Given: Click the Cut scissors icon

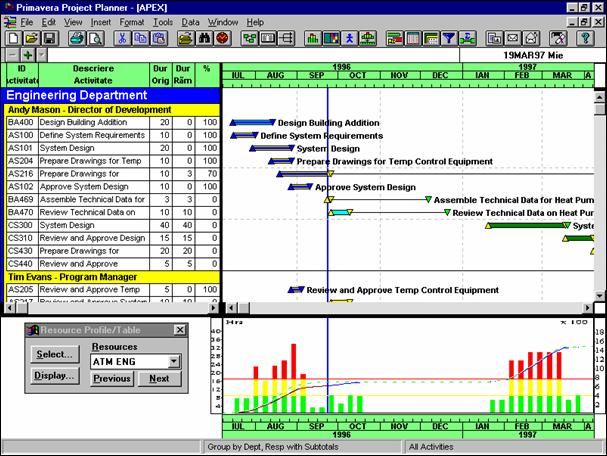Looking at the screenshot, I should (x=123, y=38).
